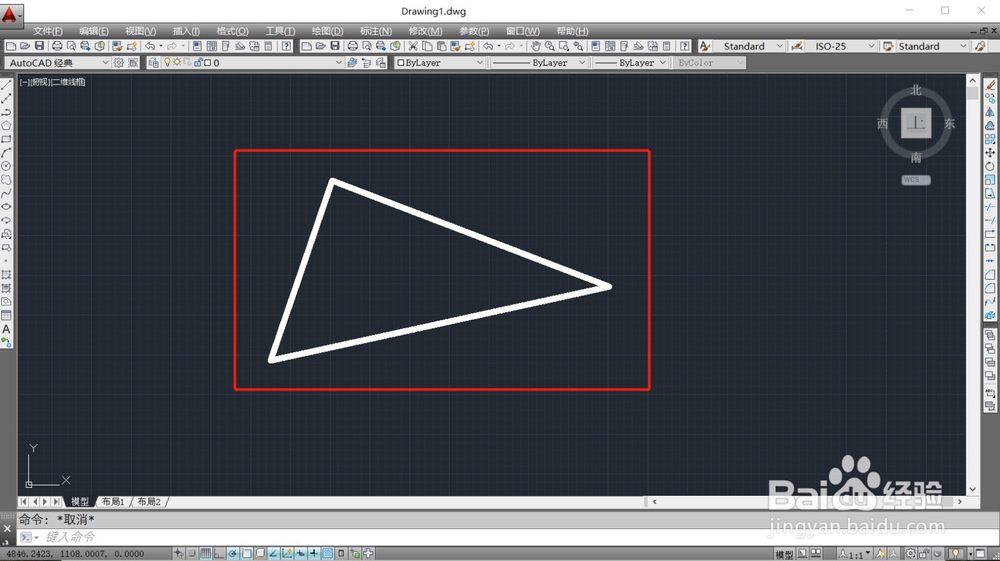Click the workspace settings gear icon
Image resolution: width=1000 pixels, height=561 pixels.
tap(119, 62)
